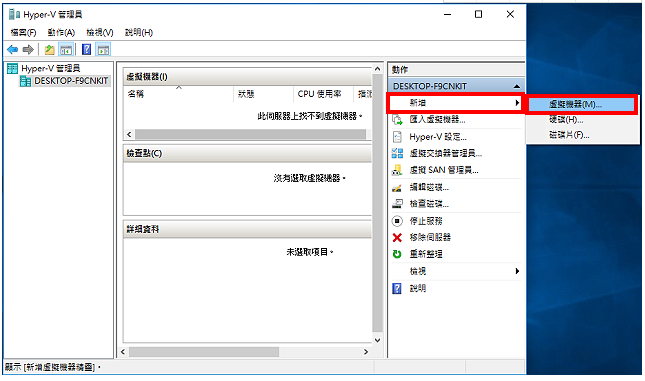Screen dimensions: 645x381
Task: Click the 動作 pane title
Action: 399,70
